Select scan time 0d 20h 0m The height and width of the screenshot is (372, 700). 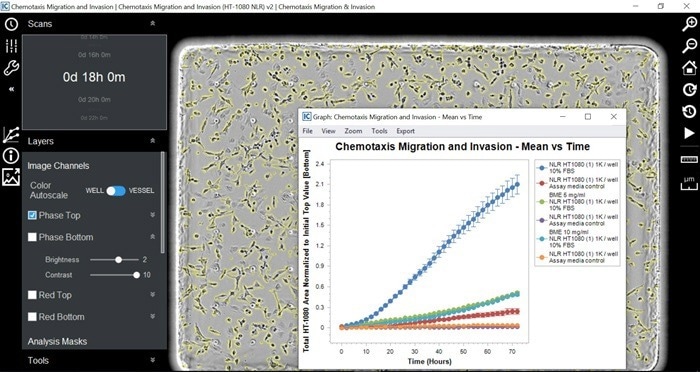(x=94, y=100)
